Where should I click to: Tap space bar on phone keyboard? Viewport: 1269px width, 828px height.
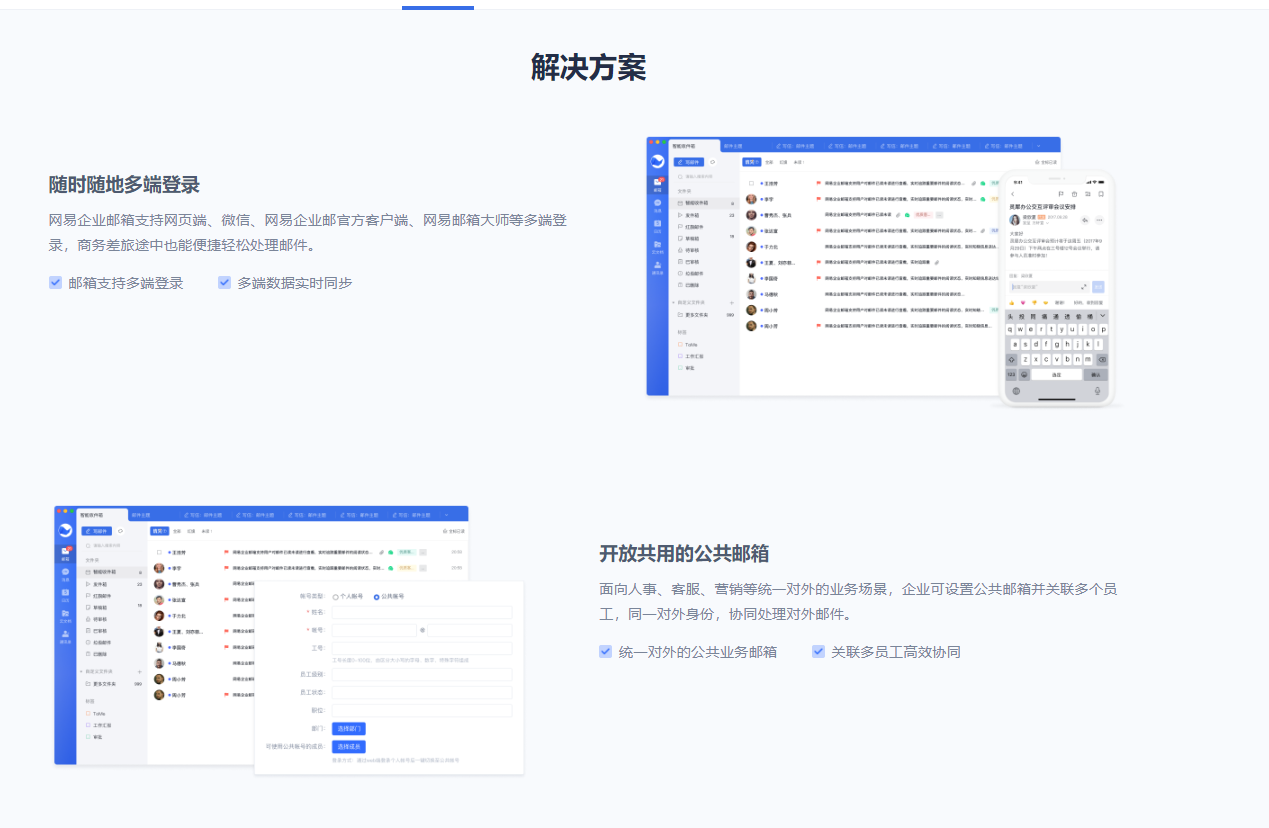(1057, 375)
